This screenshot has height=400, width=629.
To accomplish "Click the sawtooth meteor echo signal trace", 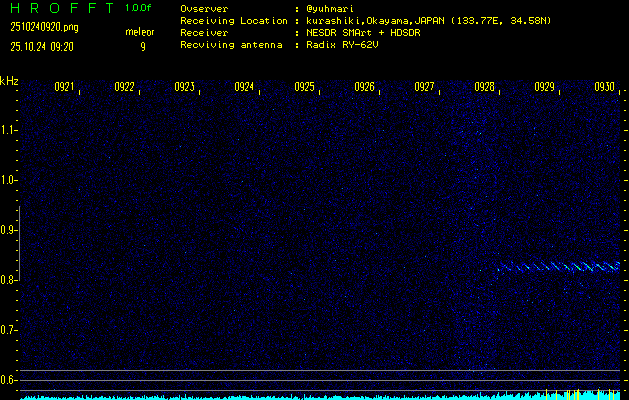I will click(x=558, y=267).
